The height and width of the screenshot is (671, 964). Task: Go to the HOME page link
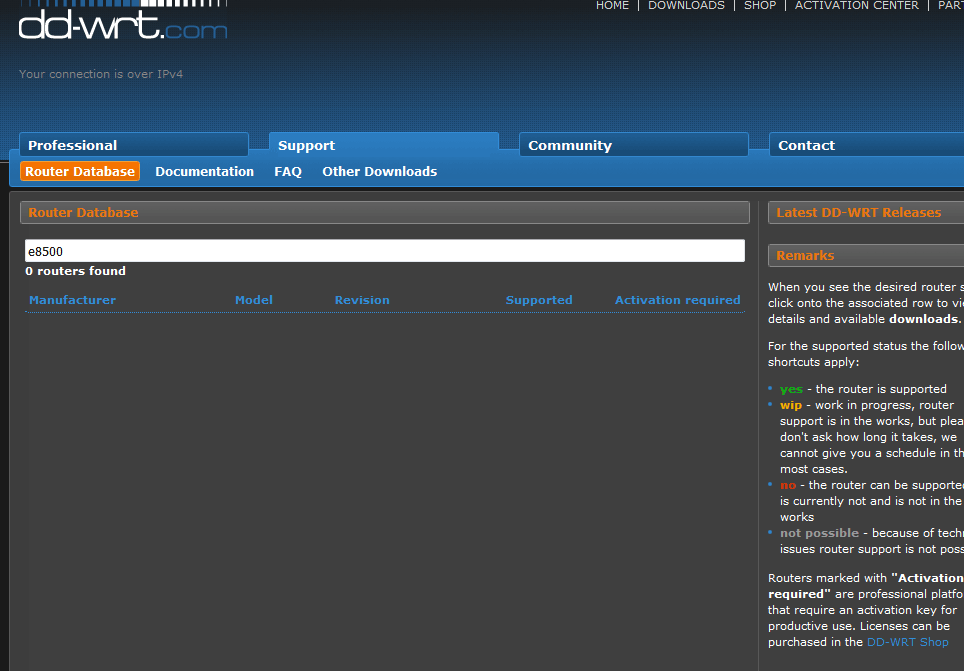pyautogui.click(x=612, y=6)
